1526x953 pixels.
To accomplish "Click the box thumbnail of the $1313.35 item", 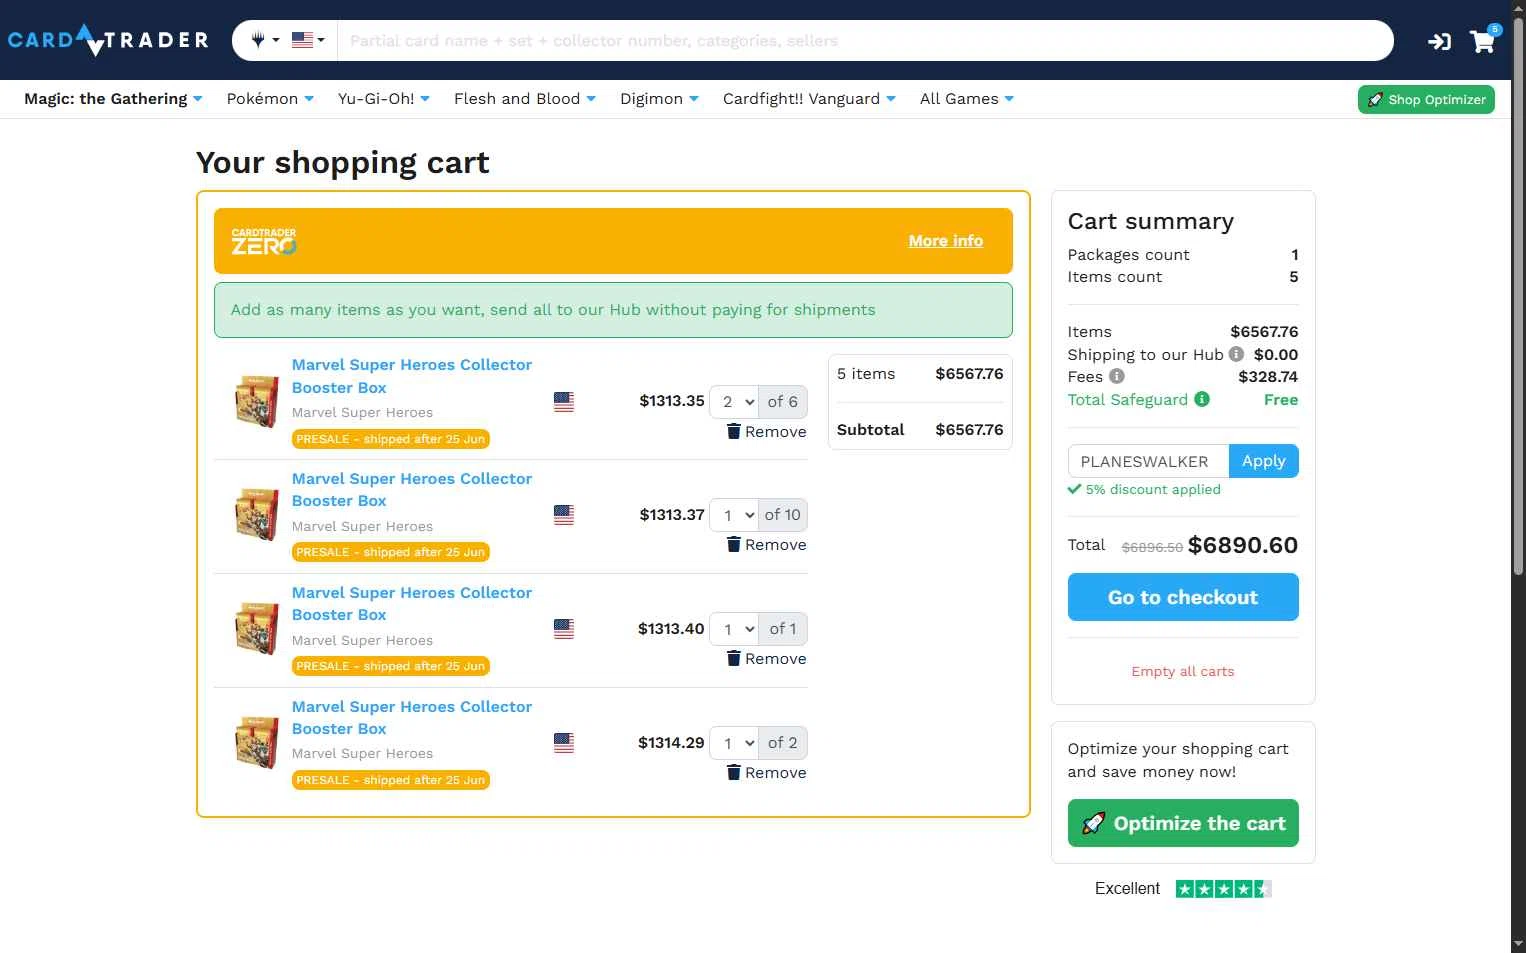I will point(256,401).
